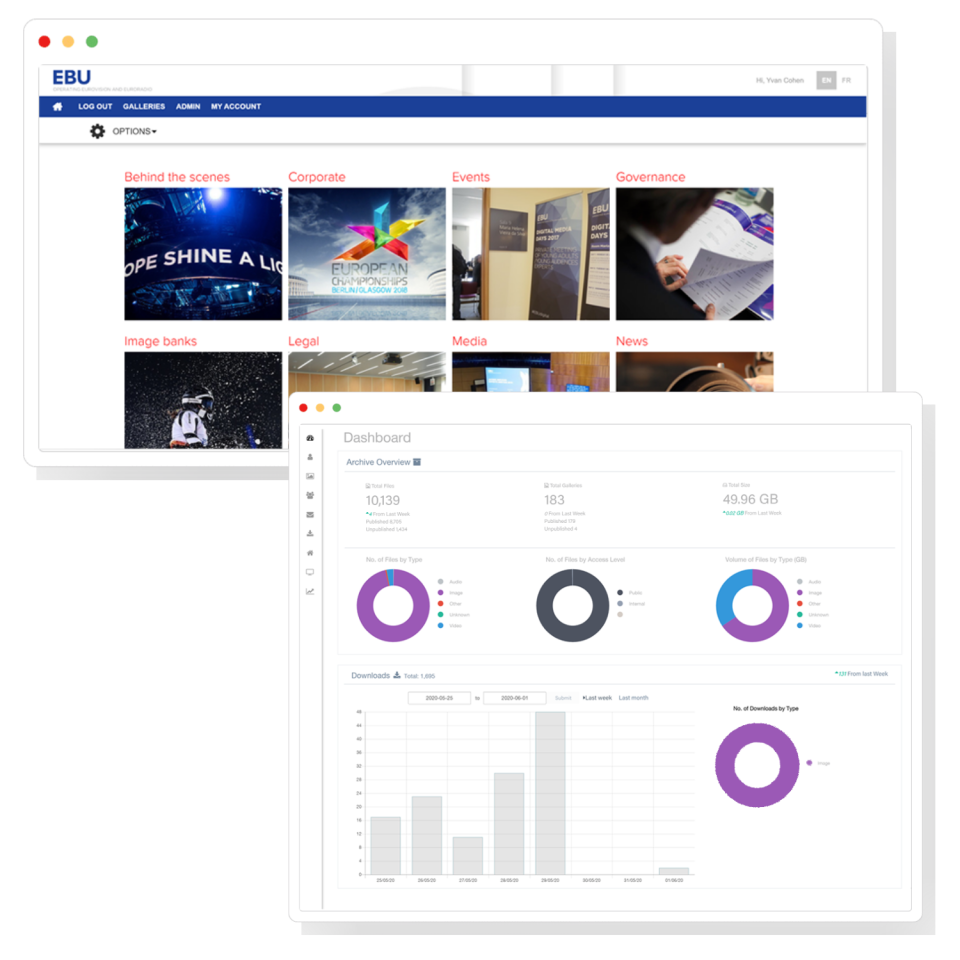Click the home icon in the EBU navigation bar
This screenshot has height=960, width=960.
58,106
